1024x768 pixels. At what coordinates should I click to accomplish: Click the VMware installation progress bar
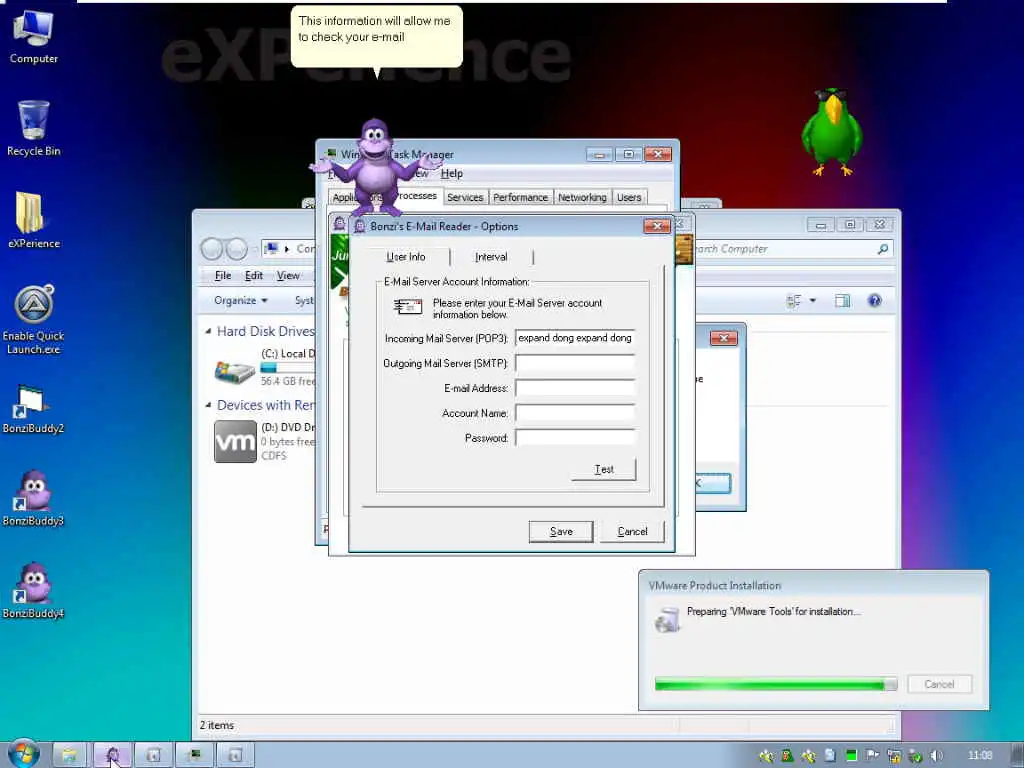(x=776, y=684)
